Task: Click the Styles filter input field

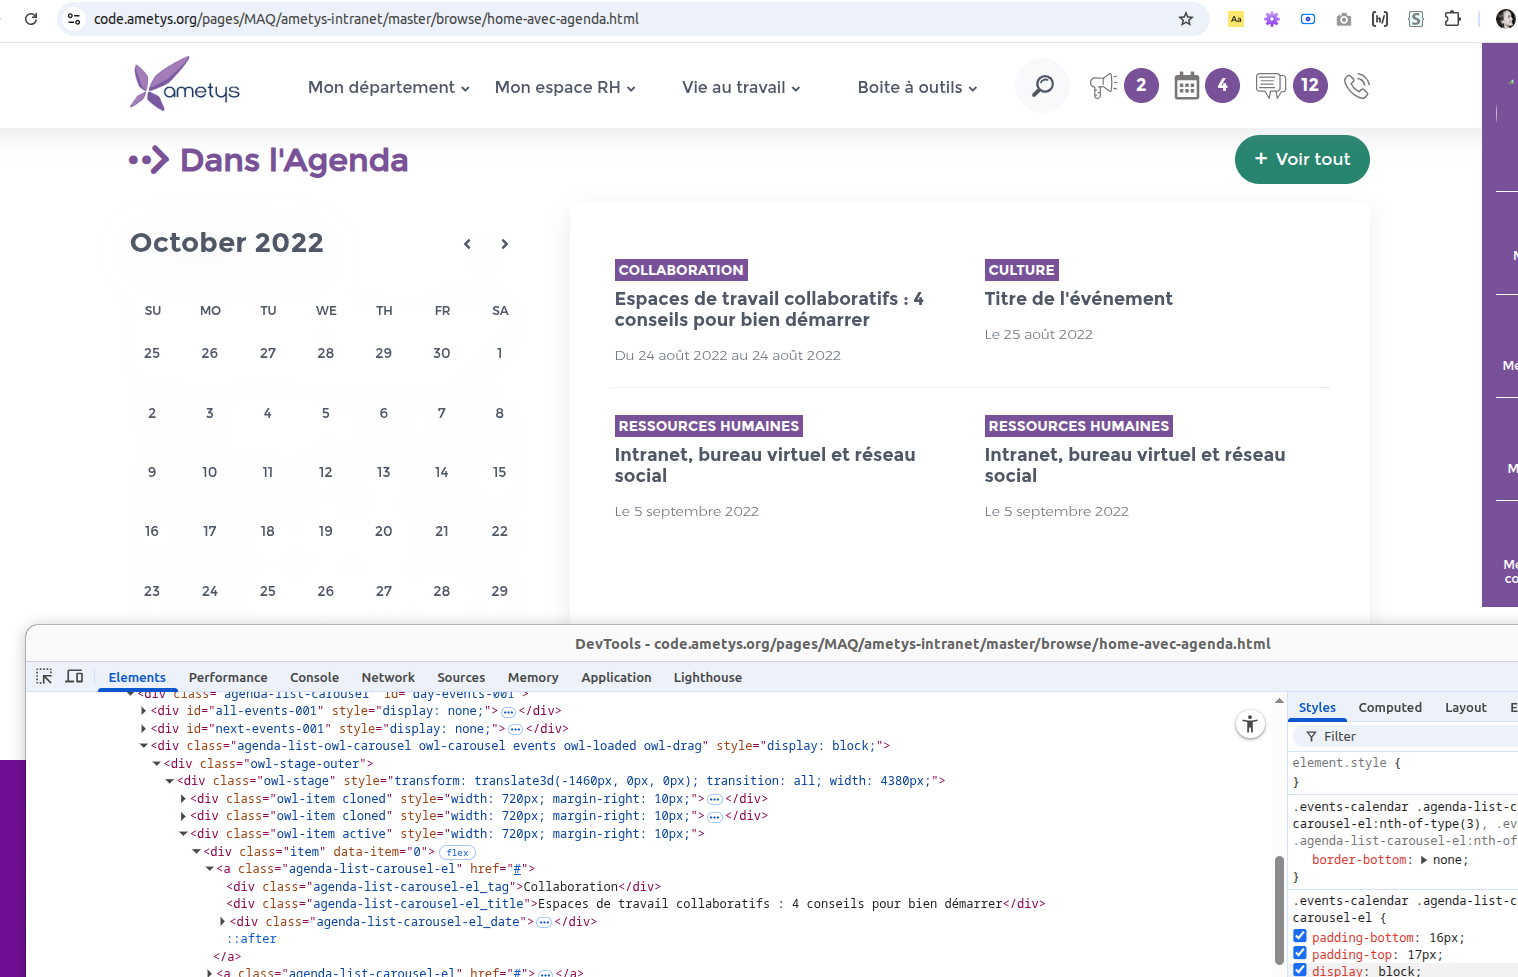Action: click(x=1410, y=737)
